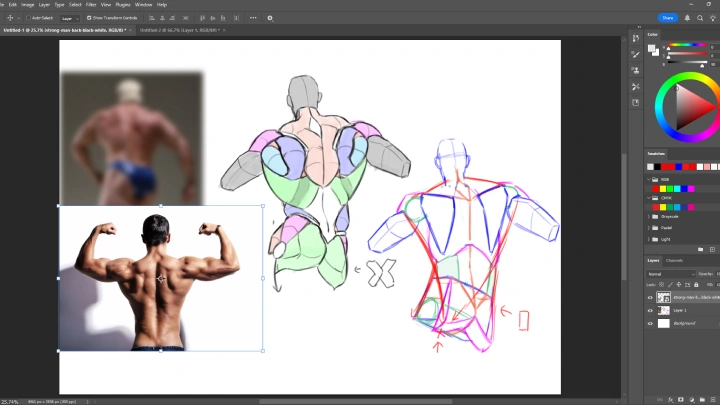
Task: Click lock transparent pixels icon
Action: coord(661,285)
